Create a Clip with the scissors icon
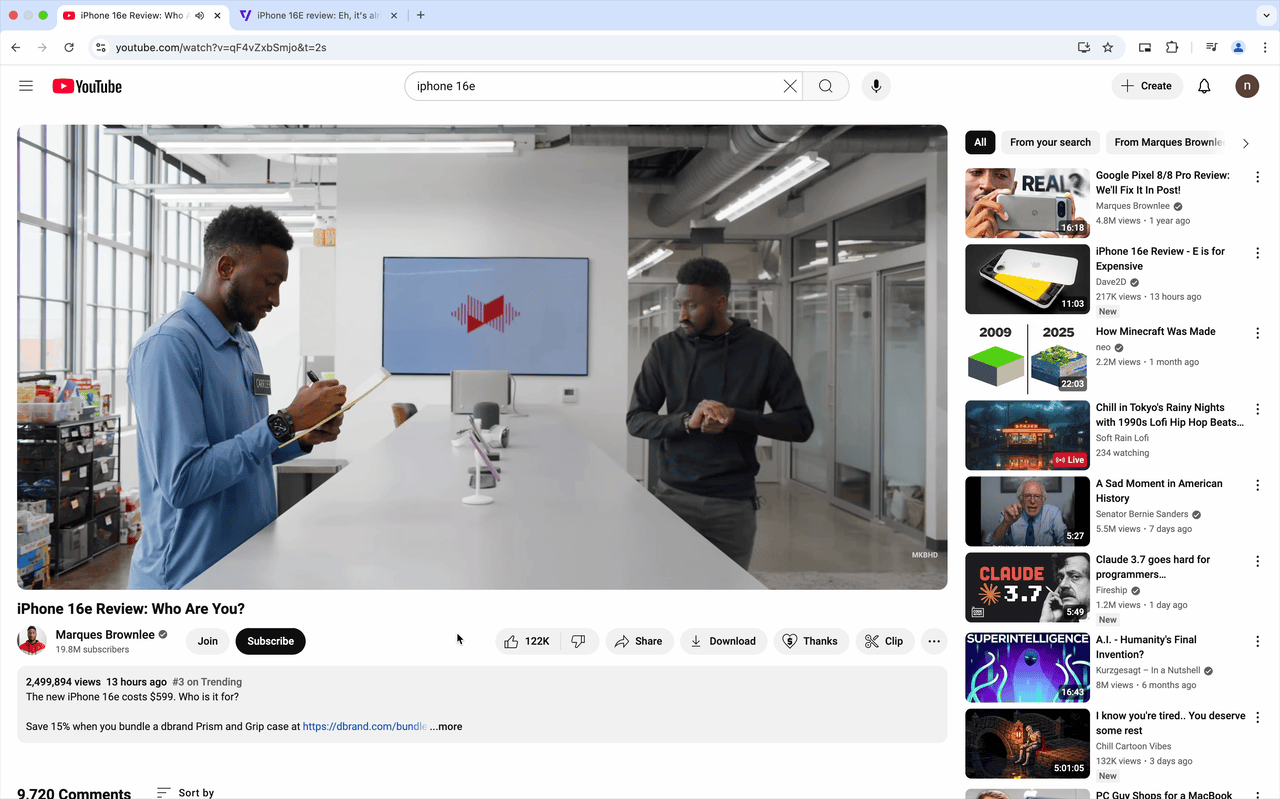 pos(884,641)
